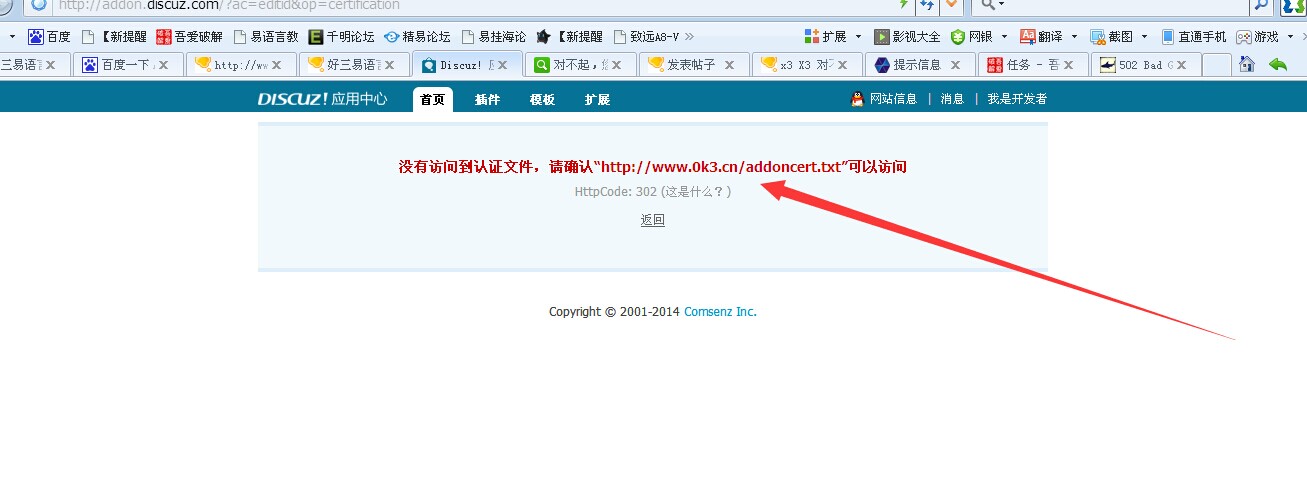Click the Discuz! 应用中心 logo
Image resolution: width=1307 pixels, height=492 pixels.
(322, 99)
